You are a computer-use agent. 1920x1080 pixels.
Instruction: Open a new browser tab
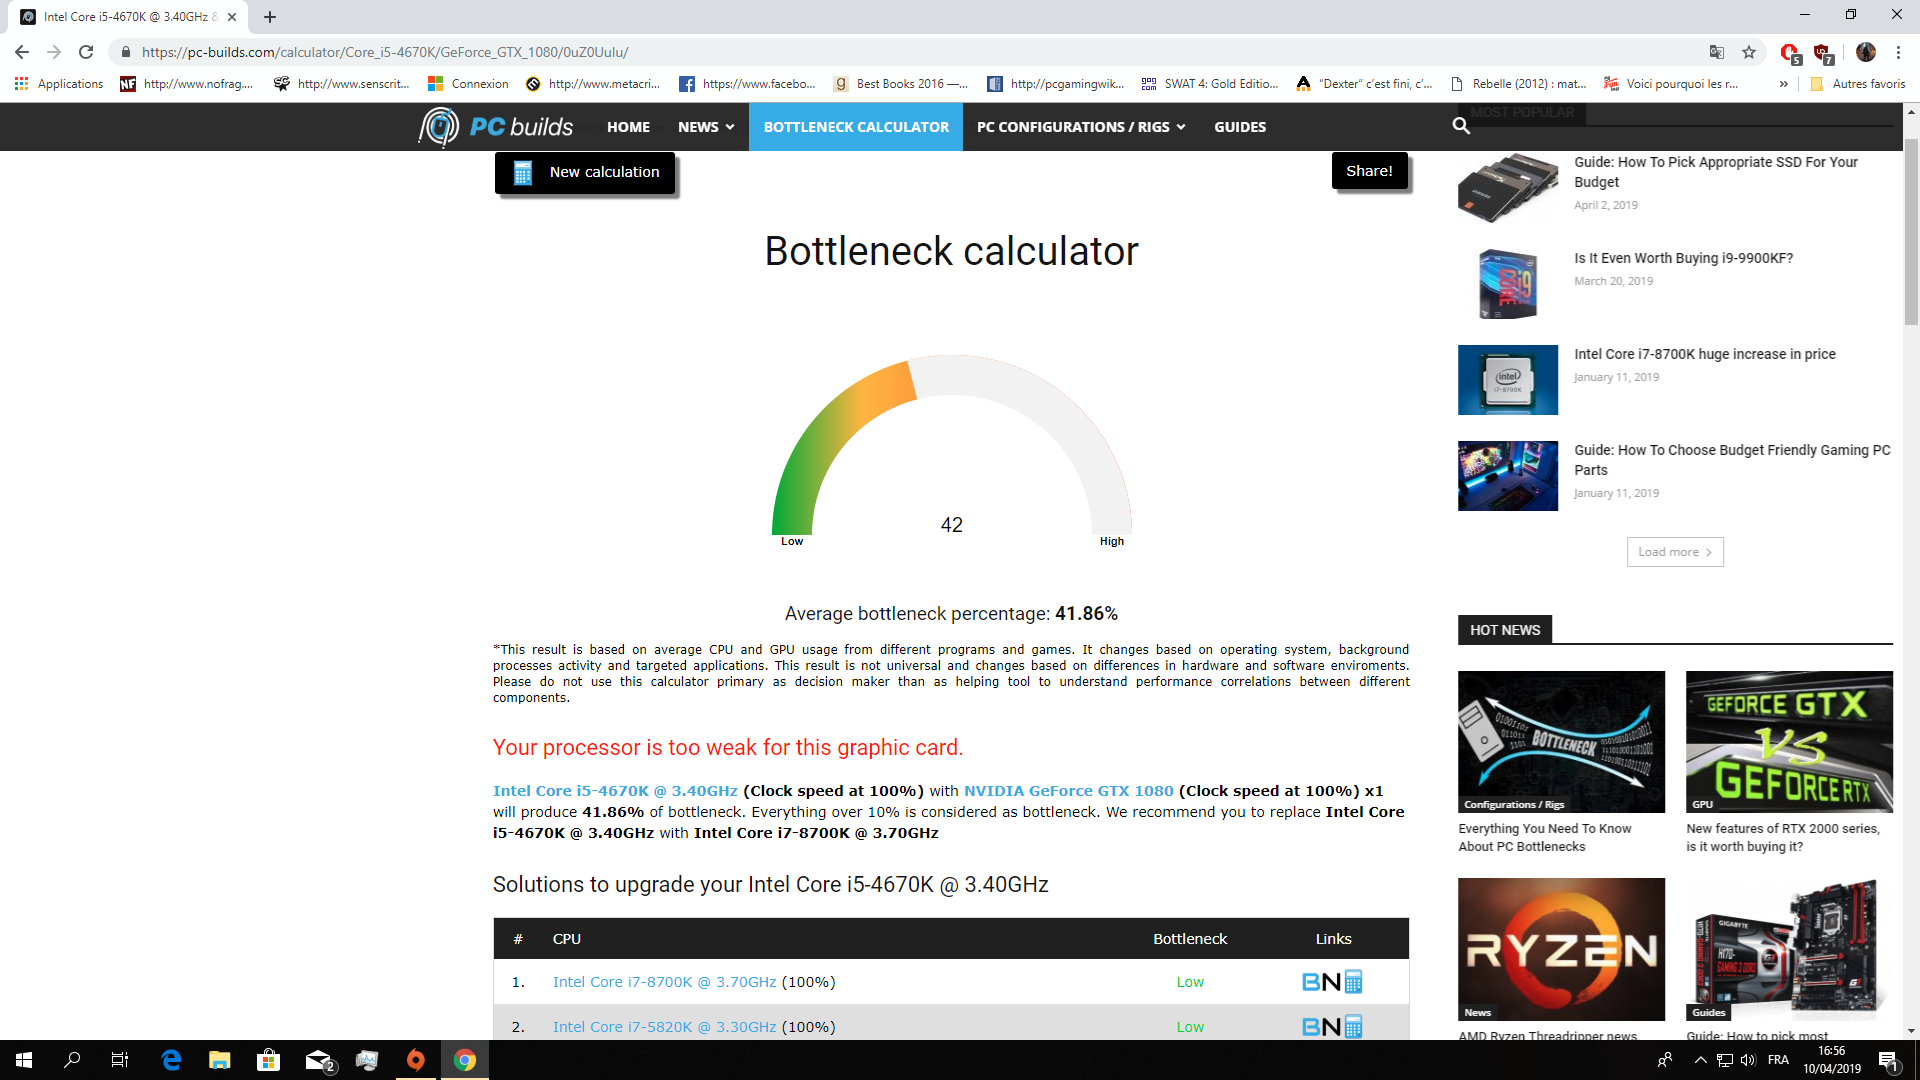pyautogui.click(x=270, y=17)
